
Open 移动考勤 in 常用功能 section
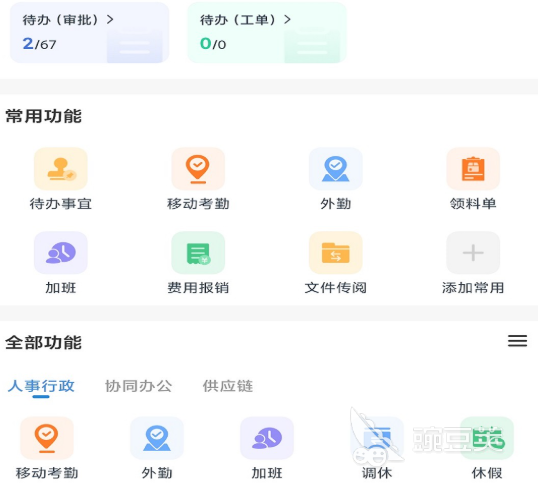tap(198, 169)
